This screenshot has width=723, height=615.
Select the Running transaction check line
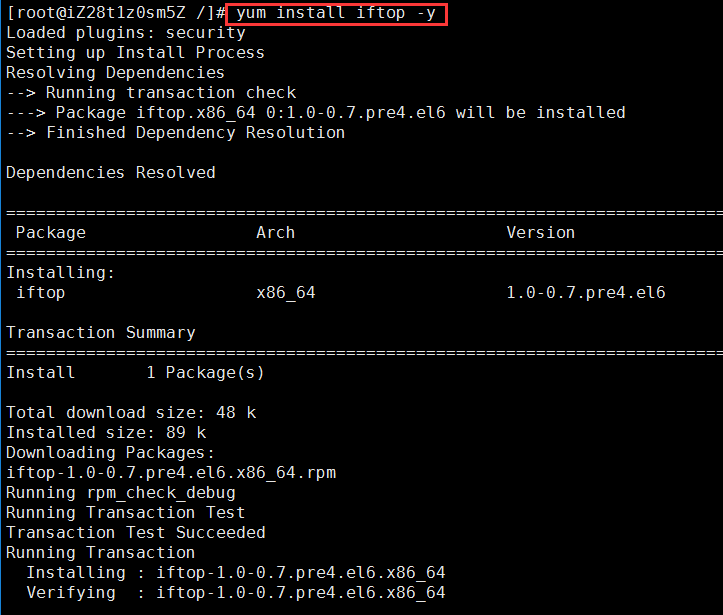[151, 93]
